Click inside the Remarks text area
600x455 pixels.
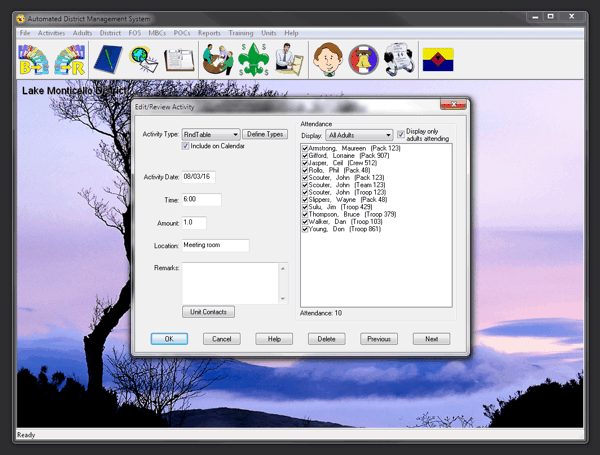point(230,283)
